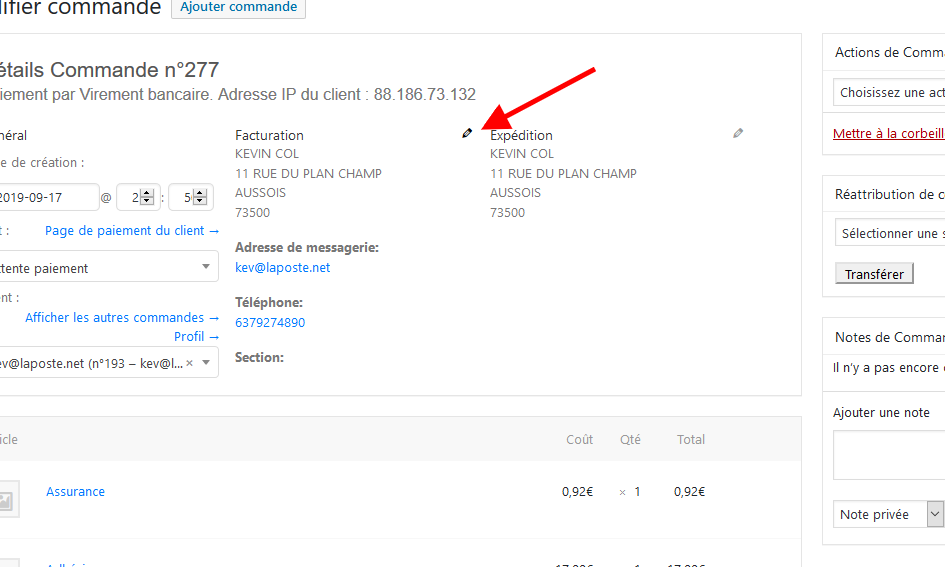Click the quantity multiplier for Assurance
Screen dimensions: 945x567
622,492
